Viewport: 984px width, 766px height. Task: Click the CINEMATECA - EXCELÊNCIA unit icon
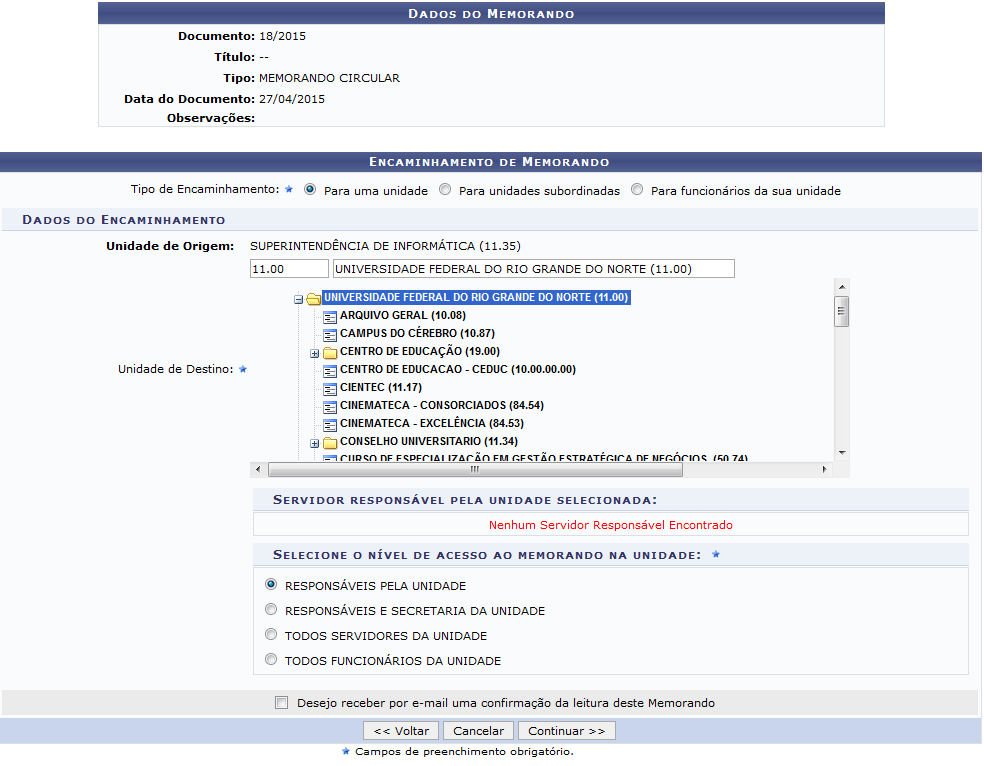coord(330,424)
